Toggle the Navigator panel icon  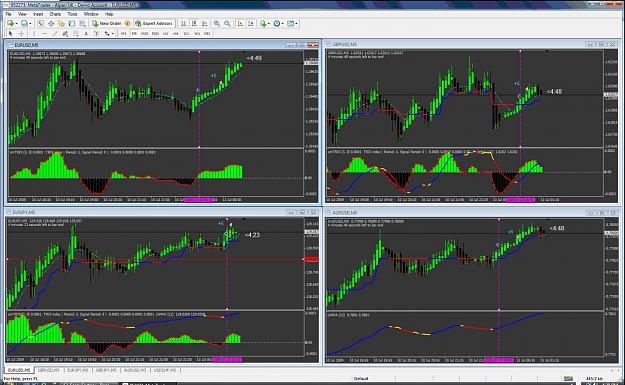click(61, 24)
